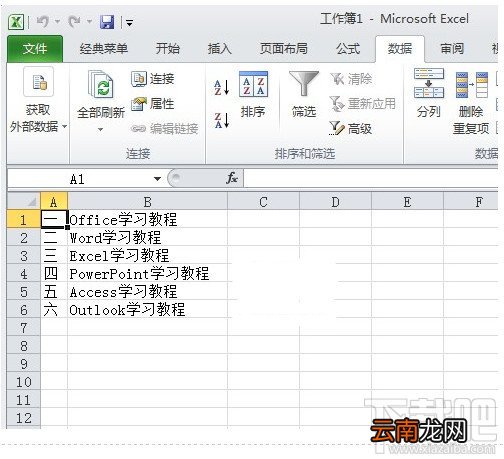Viewport: 504px width, 459px height.
Task: Open the 文件 tab
Action: pos(35,49)
